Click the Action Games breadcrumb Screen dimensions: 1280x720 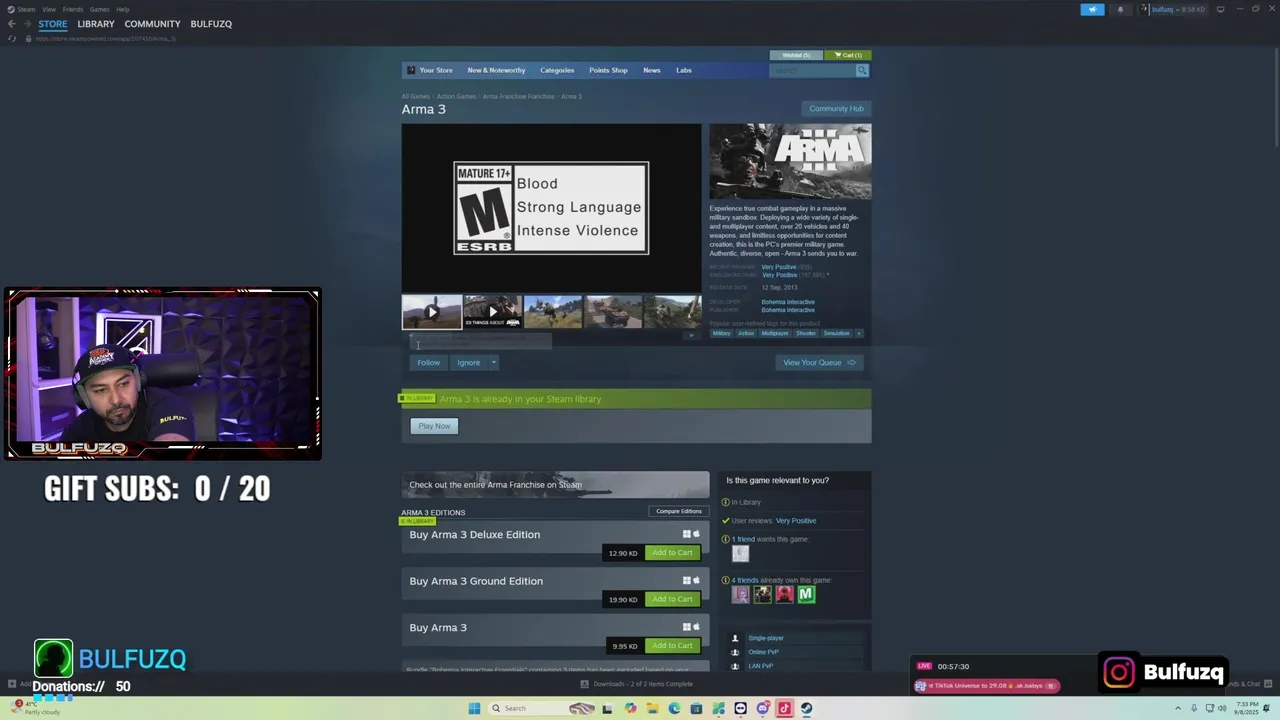(x=456, y=97)
